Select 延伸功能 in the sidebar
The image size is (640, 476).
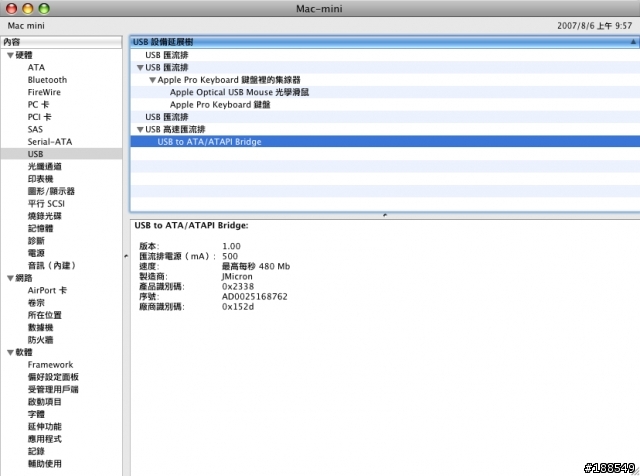point(45,427)
